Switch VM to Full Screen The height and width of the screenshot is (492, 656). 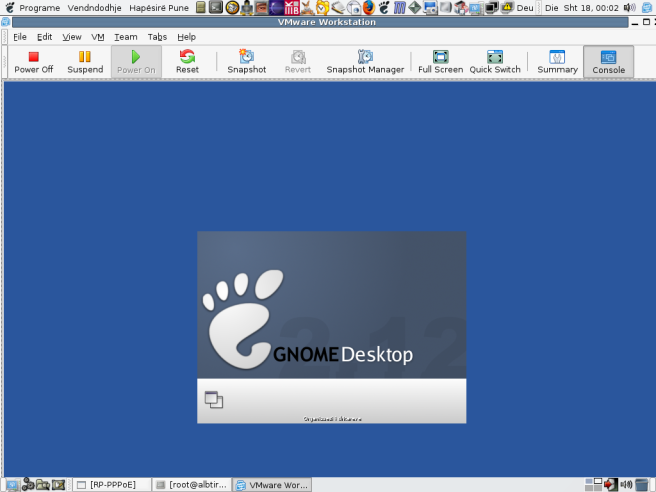coord(441,62)
